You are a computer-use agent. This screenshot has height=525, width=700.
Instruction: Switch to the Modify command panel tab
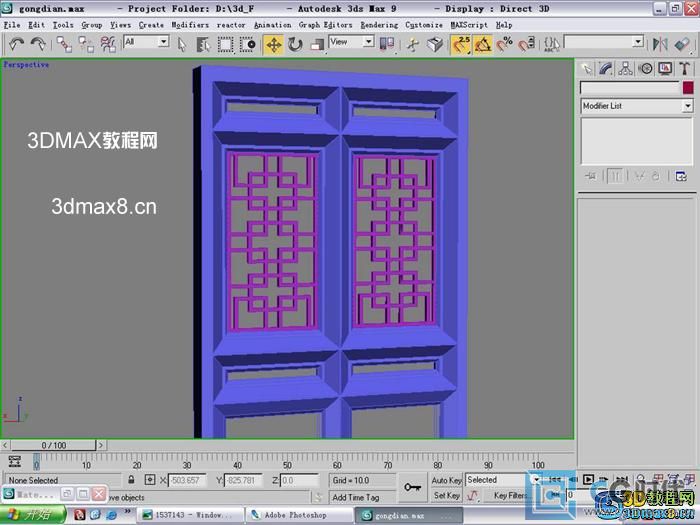(x=606, y=69)
